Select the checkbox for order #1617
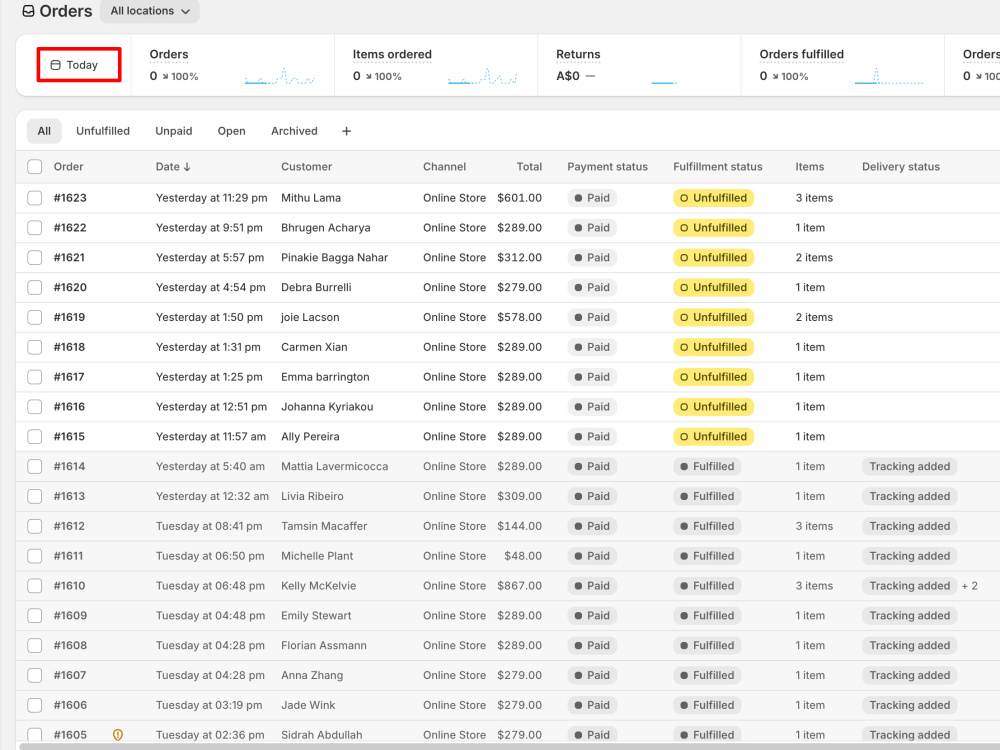 click(35, 377)
